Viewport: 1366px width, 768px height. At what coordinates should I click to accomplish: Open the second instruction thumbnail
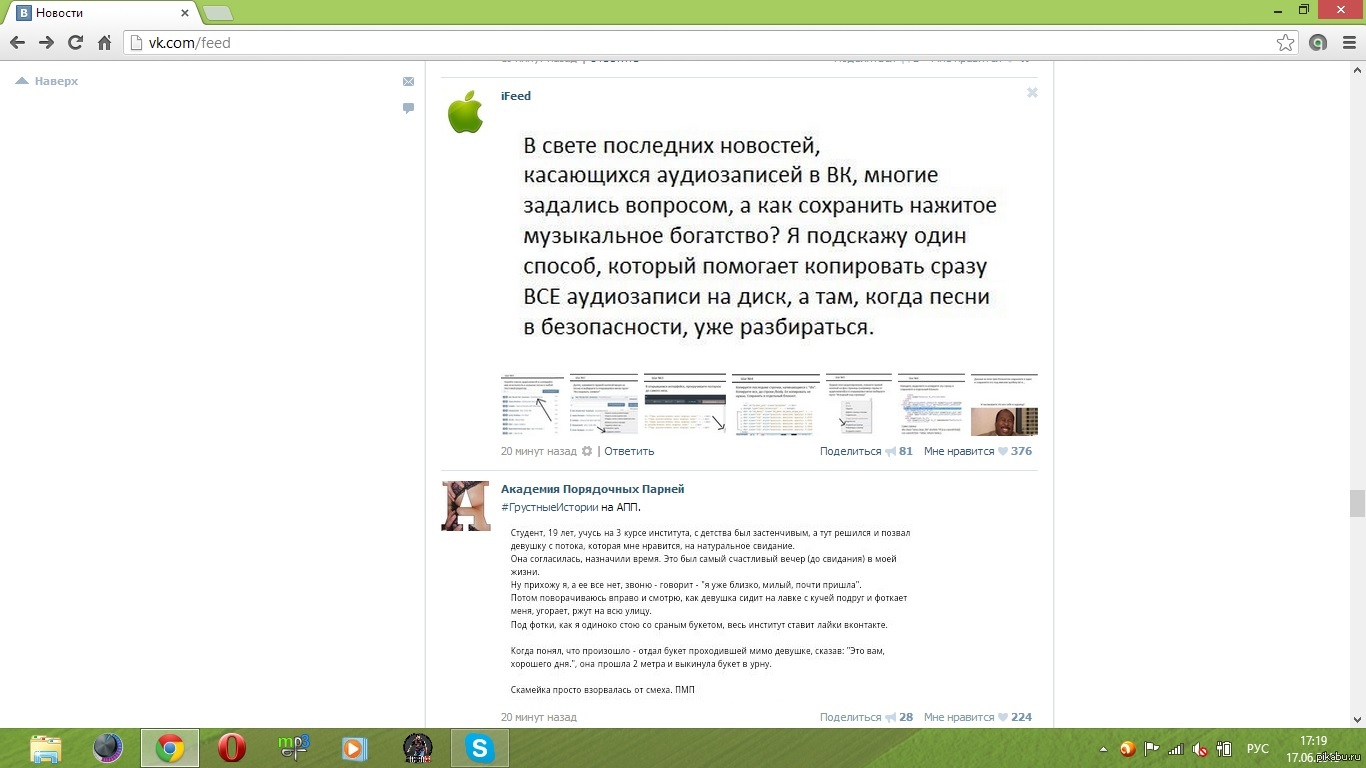click(x=604, y=405)
